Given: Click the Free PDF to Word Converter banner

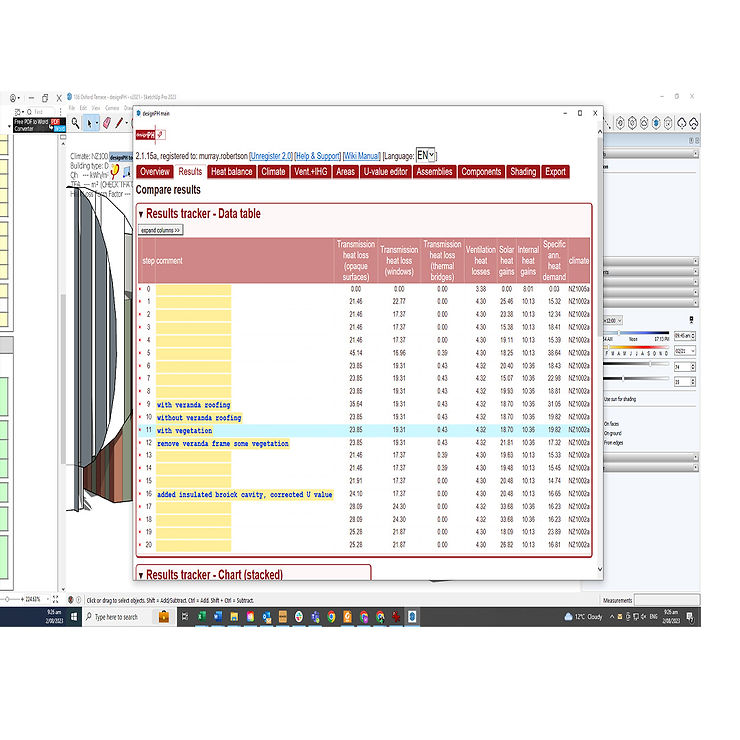Looking at the screenshot, I should pyautogui.click(x=39, y=125).
